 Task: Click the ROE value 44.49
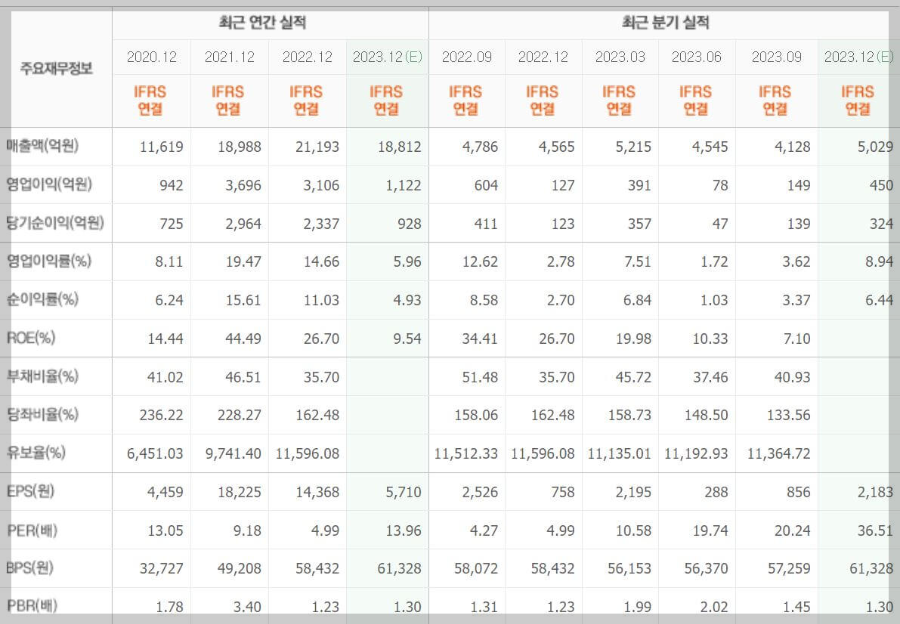coord(243,339)
